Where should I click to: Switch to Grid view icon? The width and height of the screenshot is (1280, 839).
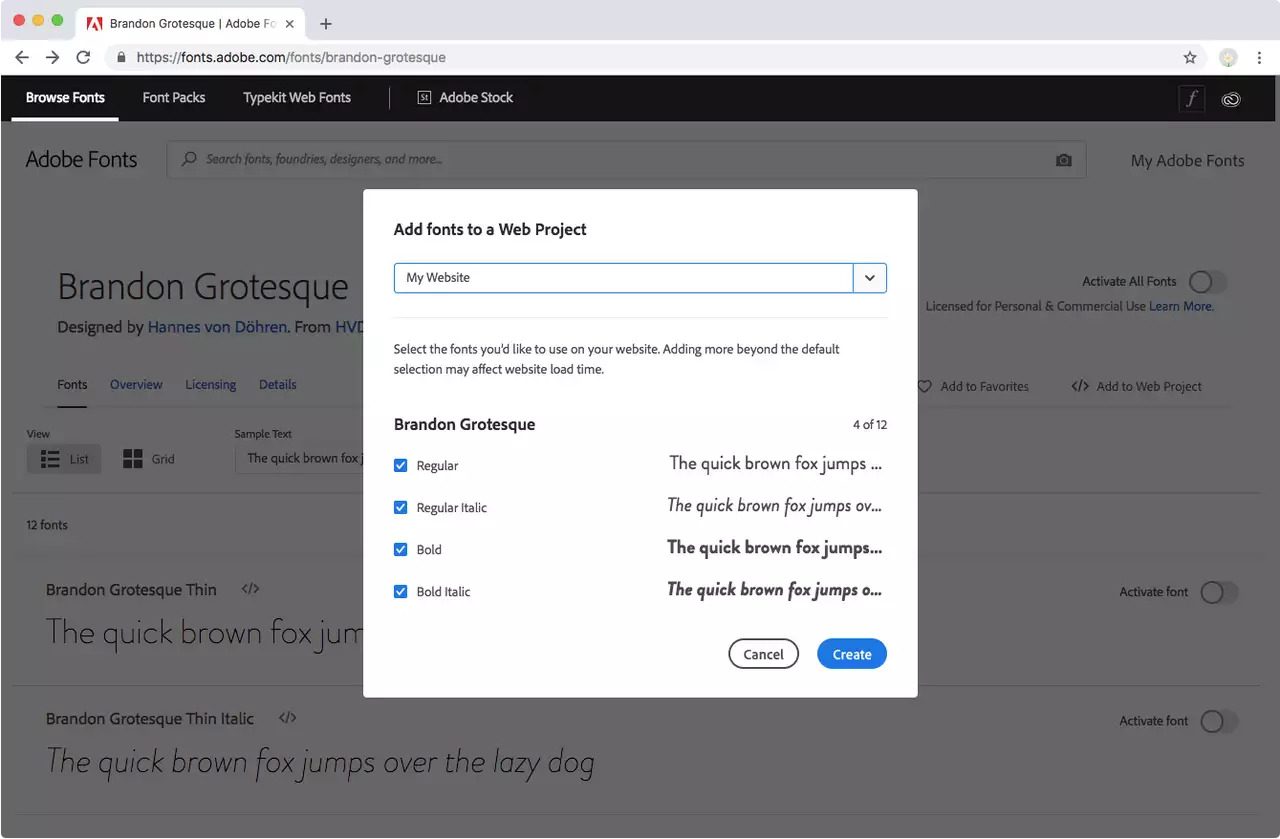(133, 459)
